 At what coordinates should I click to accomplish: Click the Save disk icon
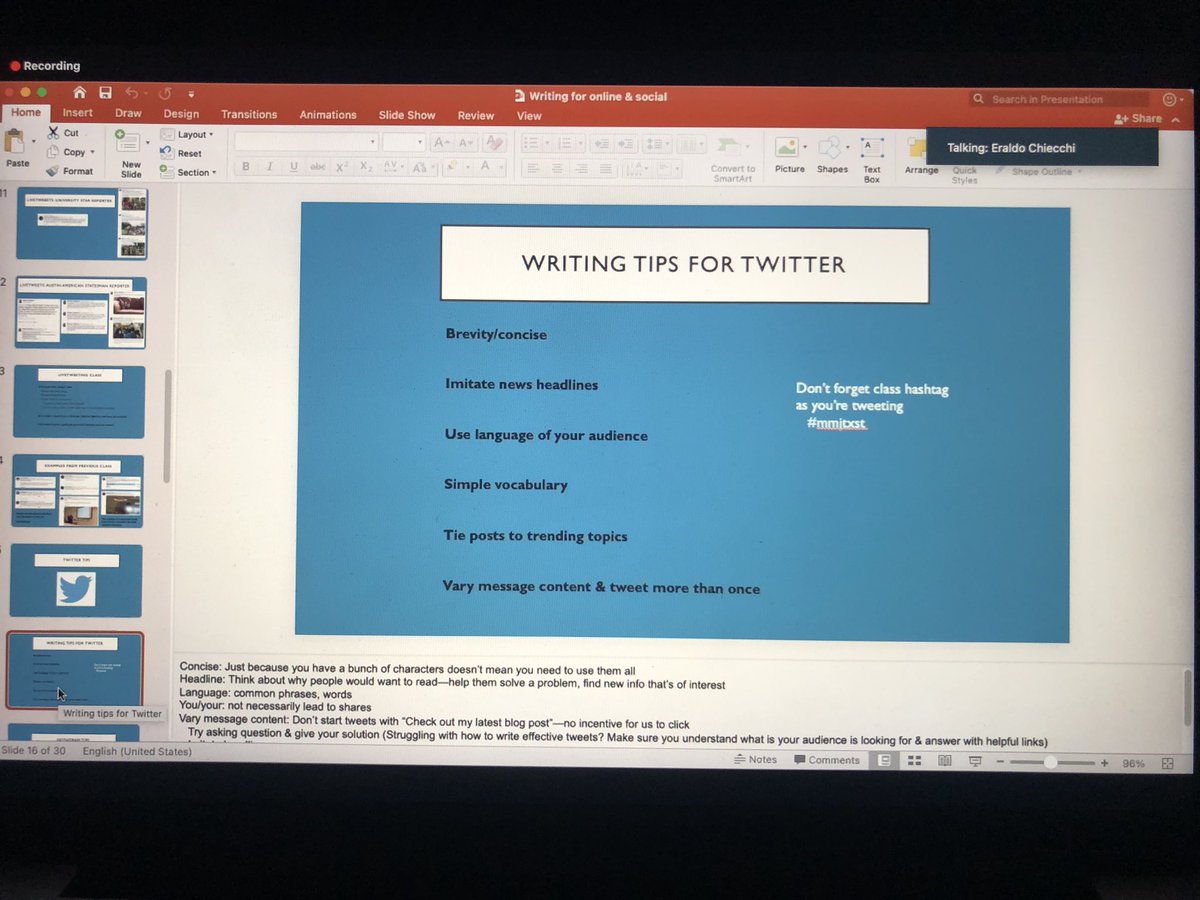[105, 92]
